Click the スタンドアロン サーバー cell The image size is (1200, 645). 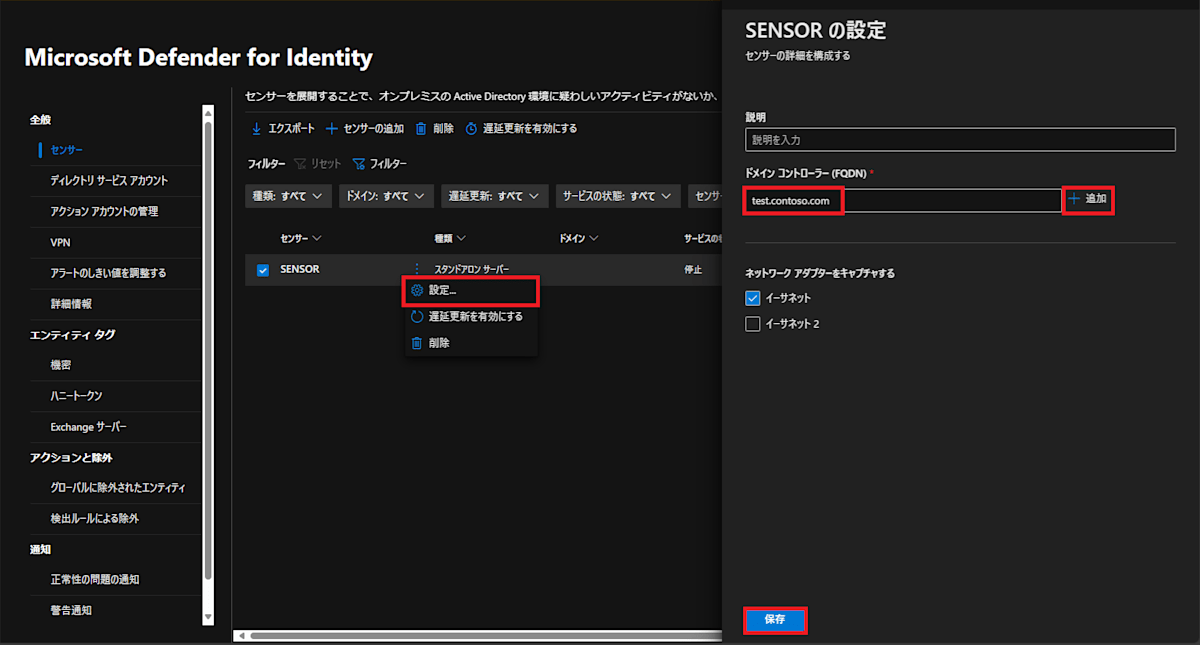point(472,270)
